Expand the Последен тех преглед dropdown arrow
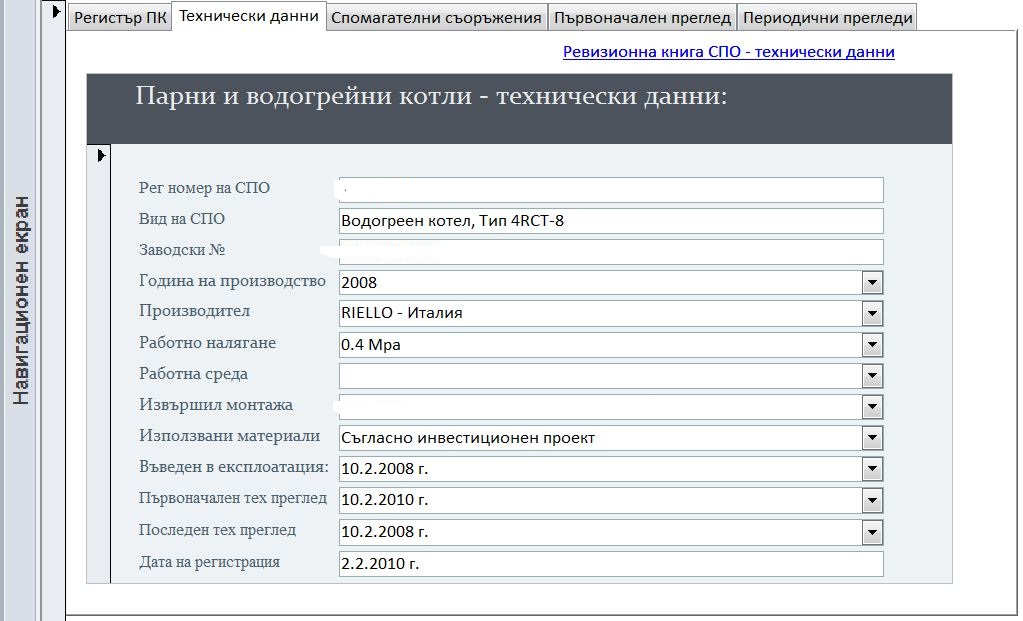This screenshot has height=621, width=1023. pyautogui.click(x=872, y=532)
